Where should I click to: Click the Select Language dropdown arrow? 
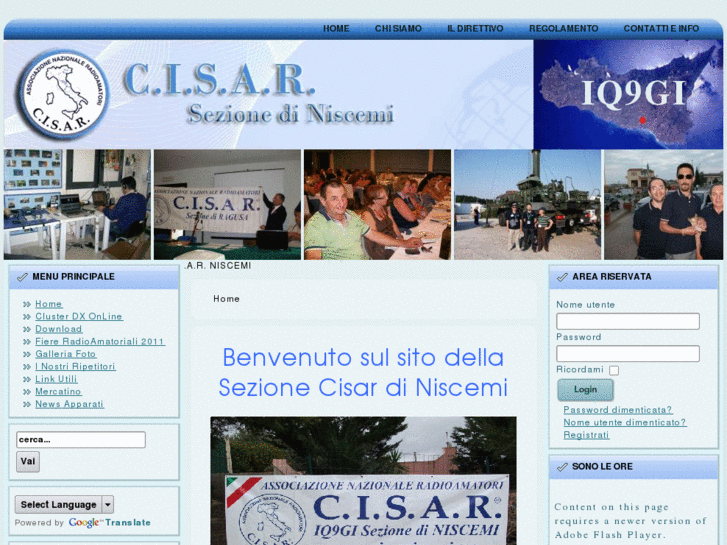[x=108, y=505]
